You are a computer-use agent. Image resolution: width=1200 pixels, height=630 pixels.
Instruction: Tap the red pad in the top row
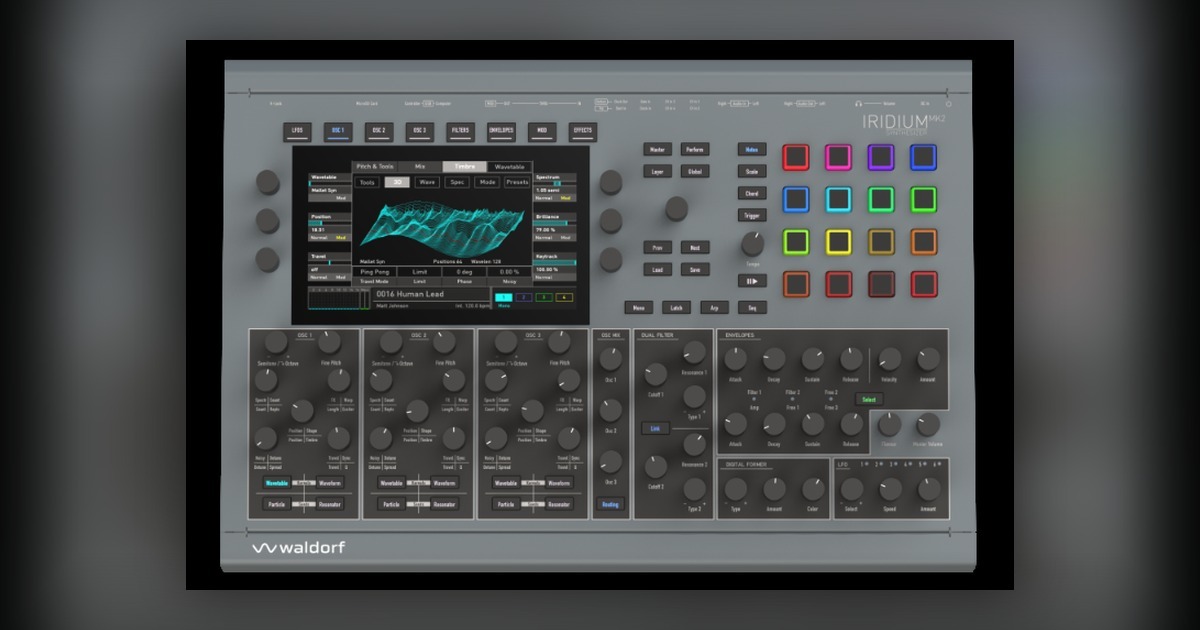pyautogui.click(x=796, y=157)
